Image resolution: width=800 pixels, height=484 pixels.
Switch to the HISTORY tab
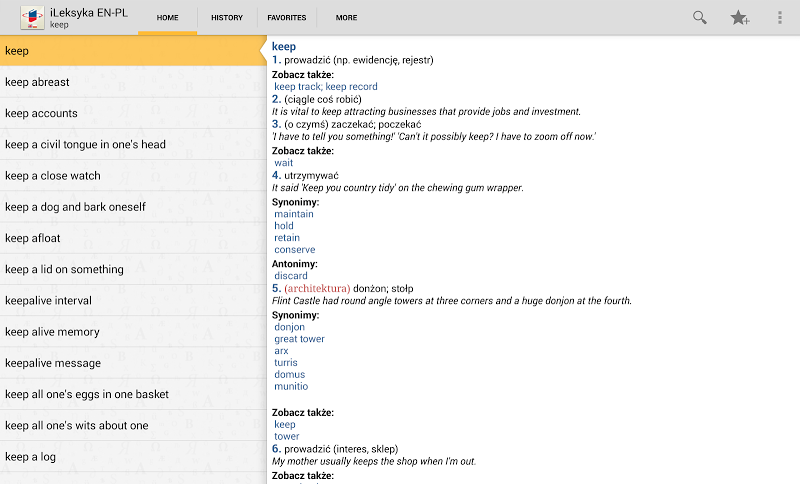227,18
